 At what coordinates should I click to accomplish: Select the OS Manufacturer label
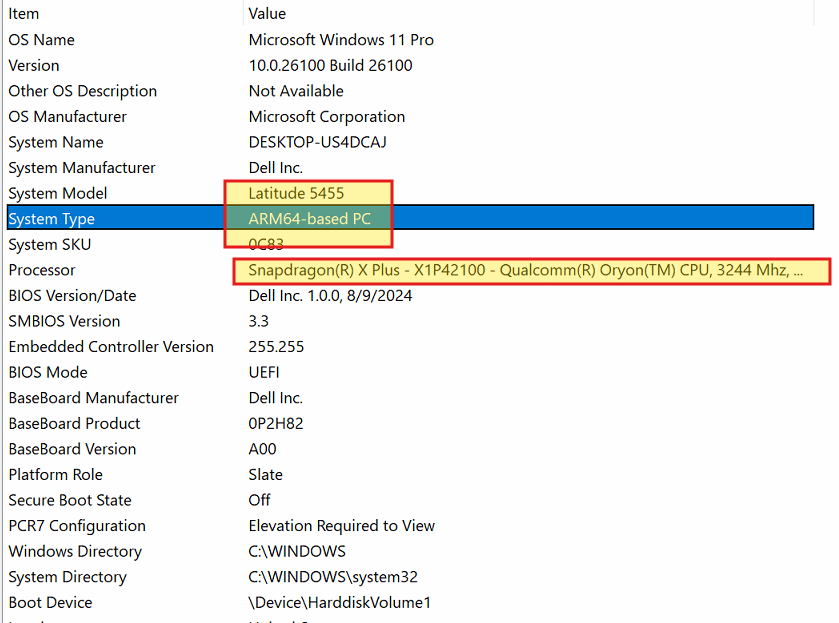(x=67, y=117)
